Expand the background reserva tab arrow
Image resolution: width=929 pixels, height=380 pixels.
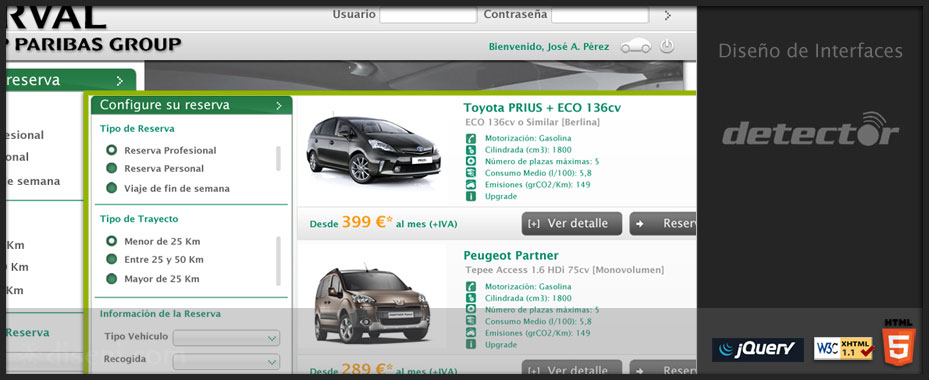(x=120, y=81)
